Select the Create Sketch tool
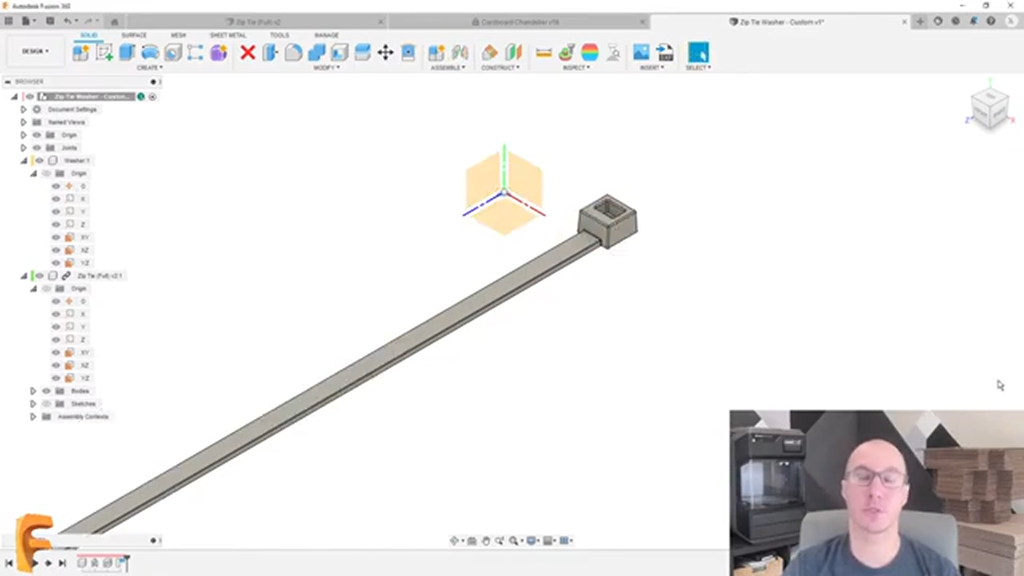 click(x=104, y=52)
